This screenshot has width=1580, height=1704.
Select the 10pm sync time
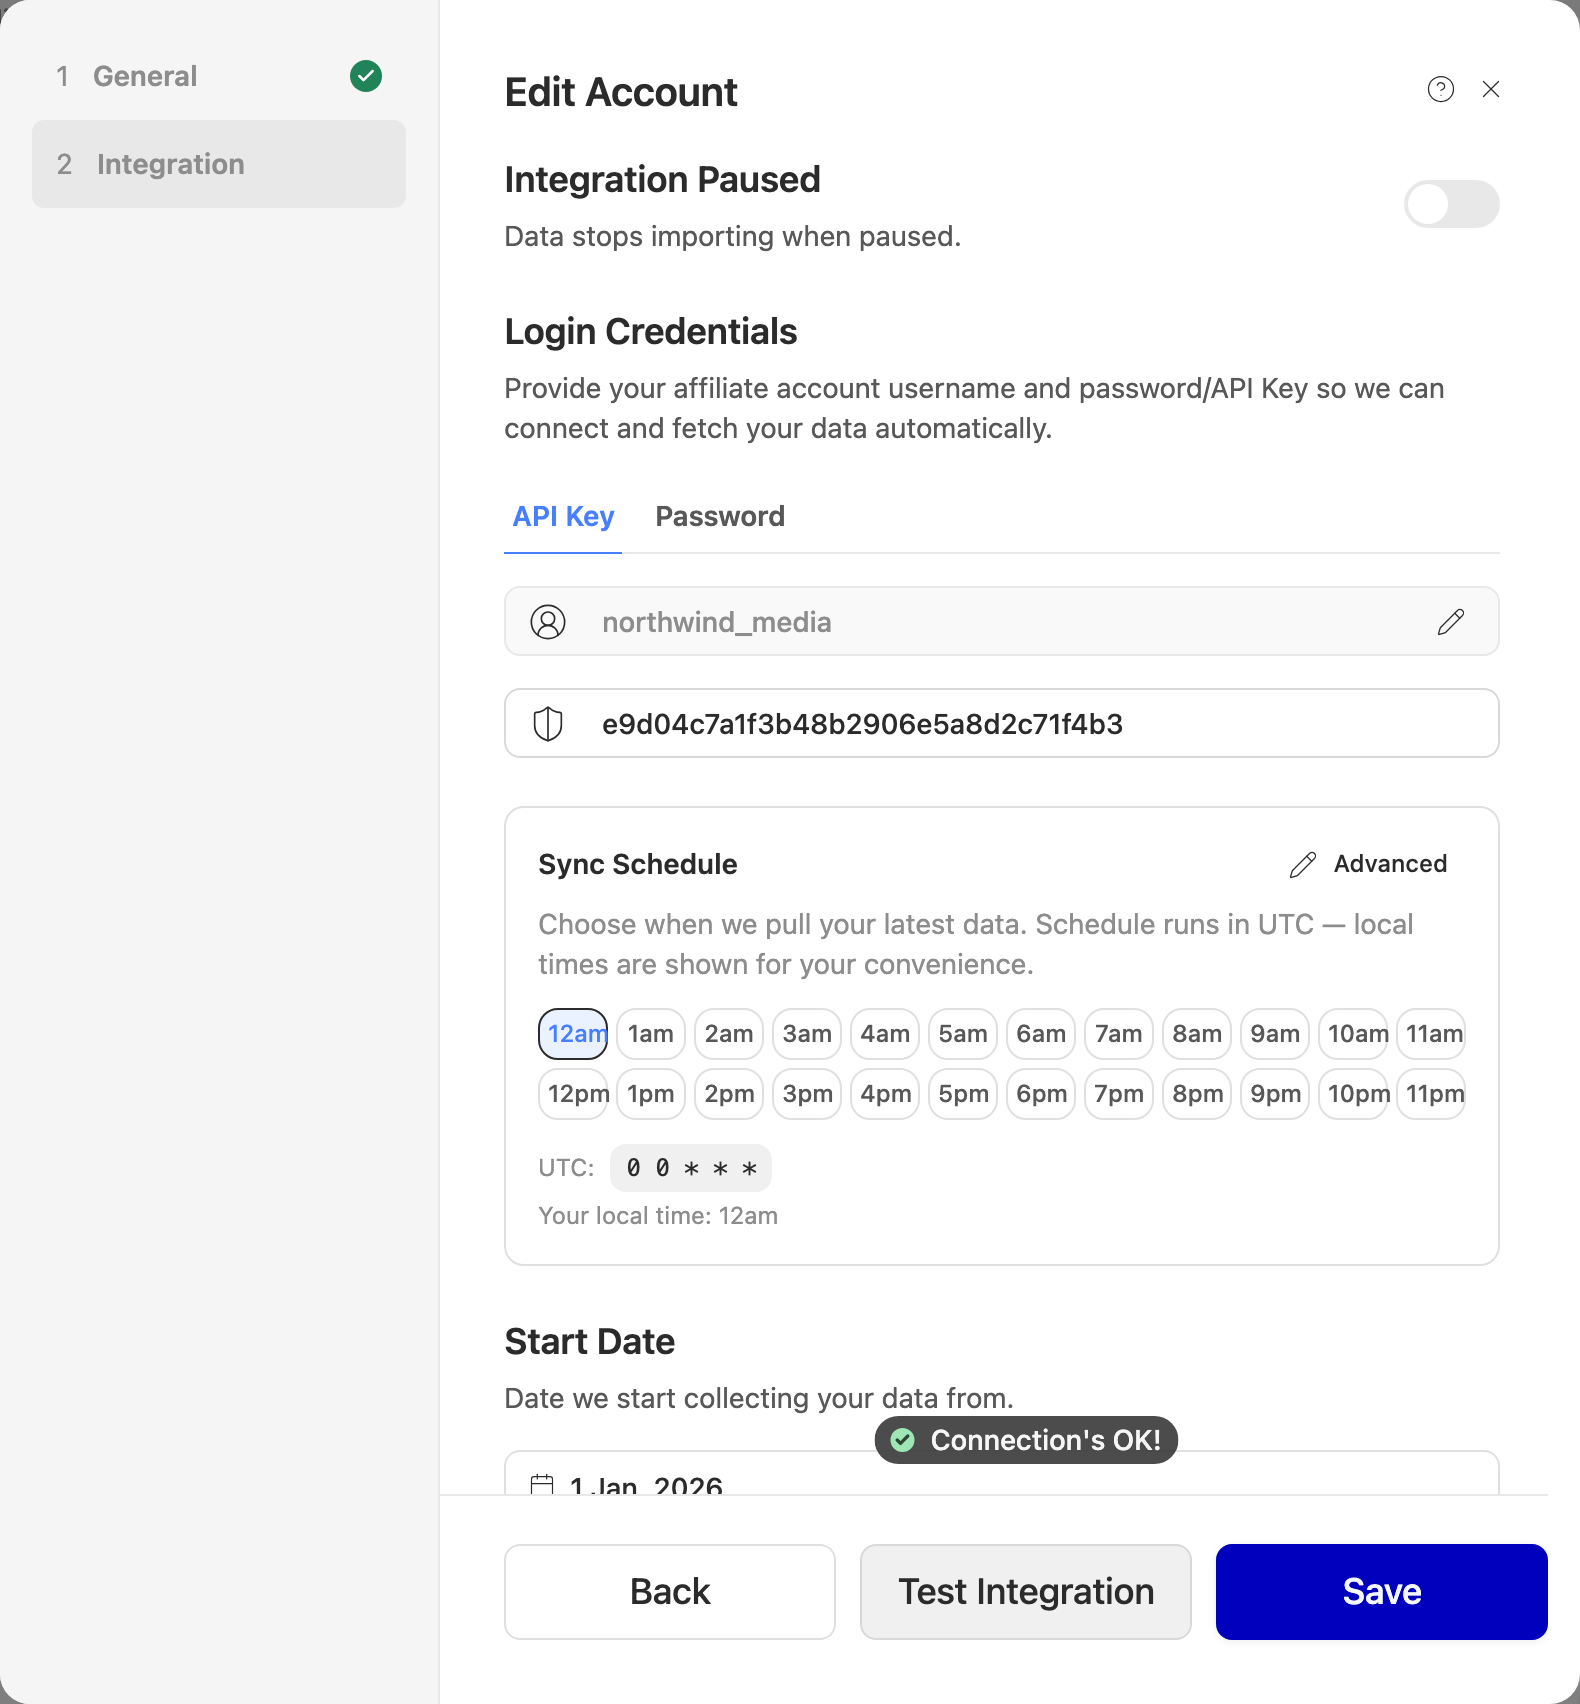tap(1353, 1094)
